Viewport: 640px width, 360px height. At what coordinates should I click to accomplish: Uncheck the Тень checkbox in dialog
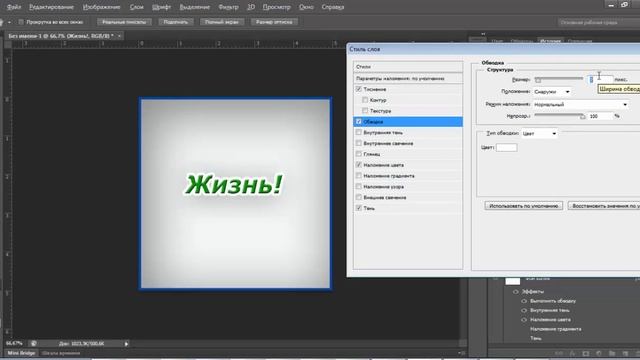[359, 208]
